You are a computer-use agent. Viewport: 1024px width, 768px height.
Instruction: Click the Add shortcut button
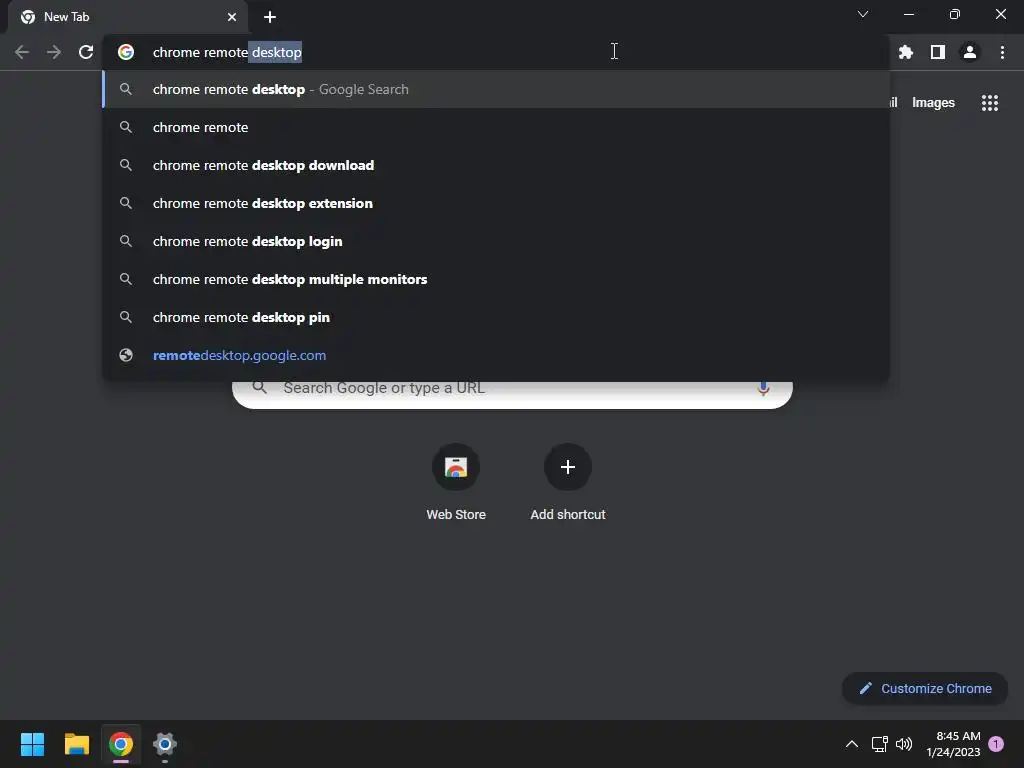[568, 483]
